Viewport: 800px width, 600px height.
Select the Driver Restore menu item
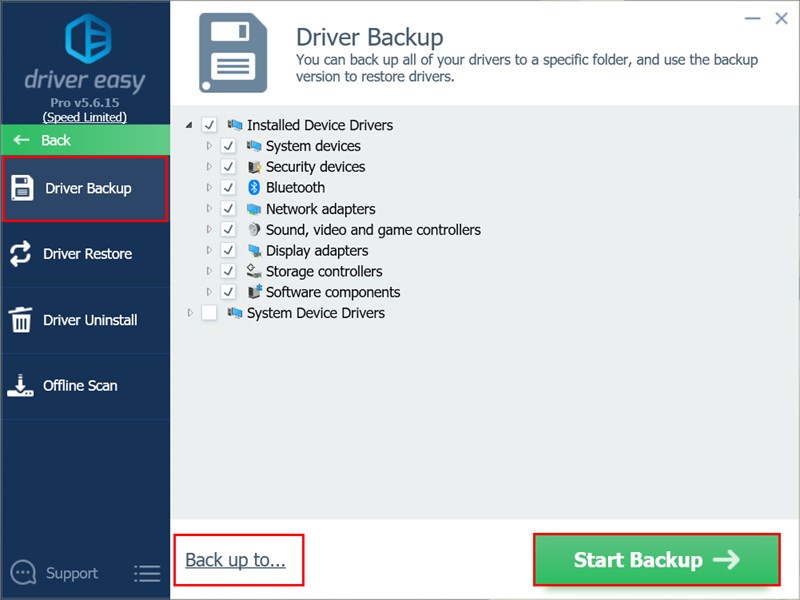[87, 254]
